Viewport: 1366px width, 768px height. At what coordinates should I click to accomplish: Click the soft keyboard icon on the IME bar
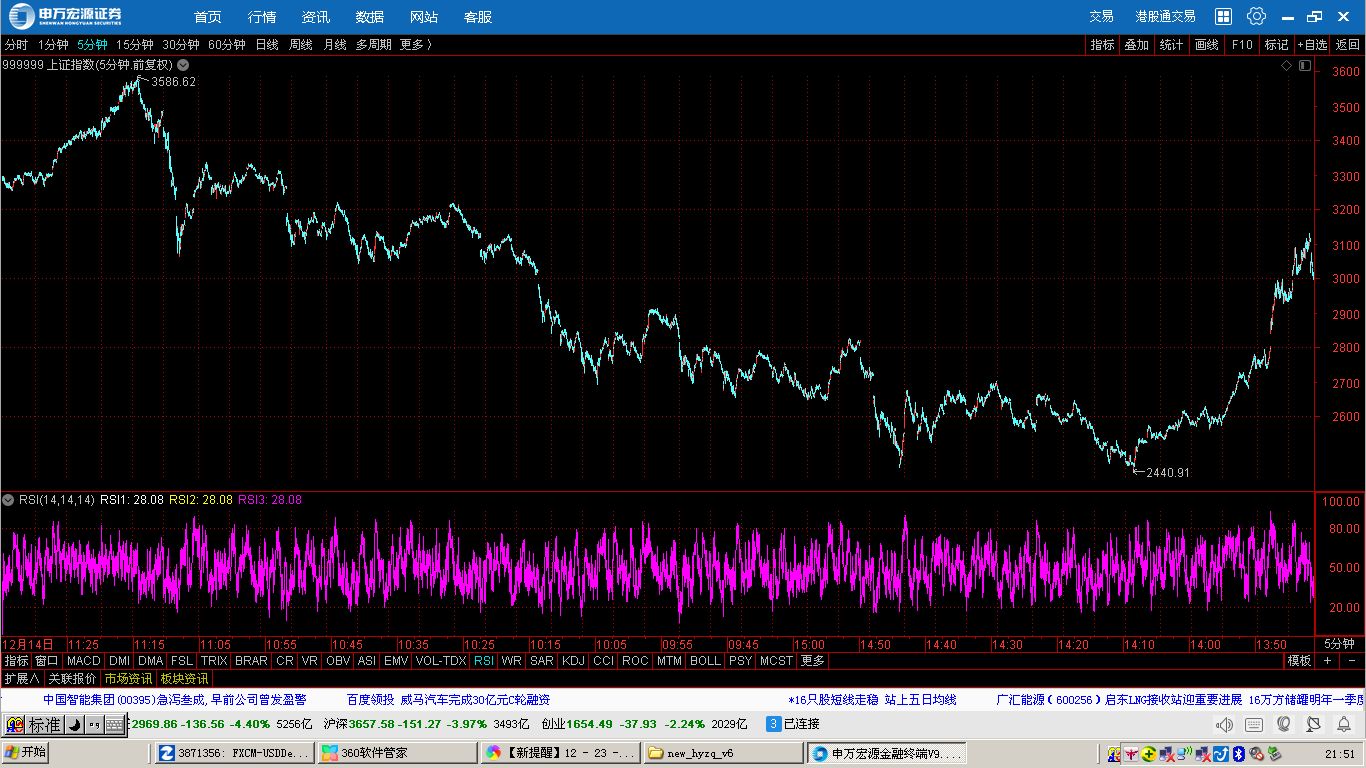(113, 725)
